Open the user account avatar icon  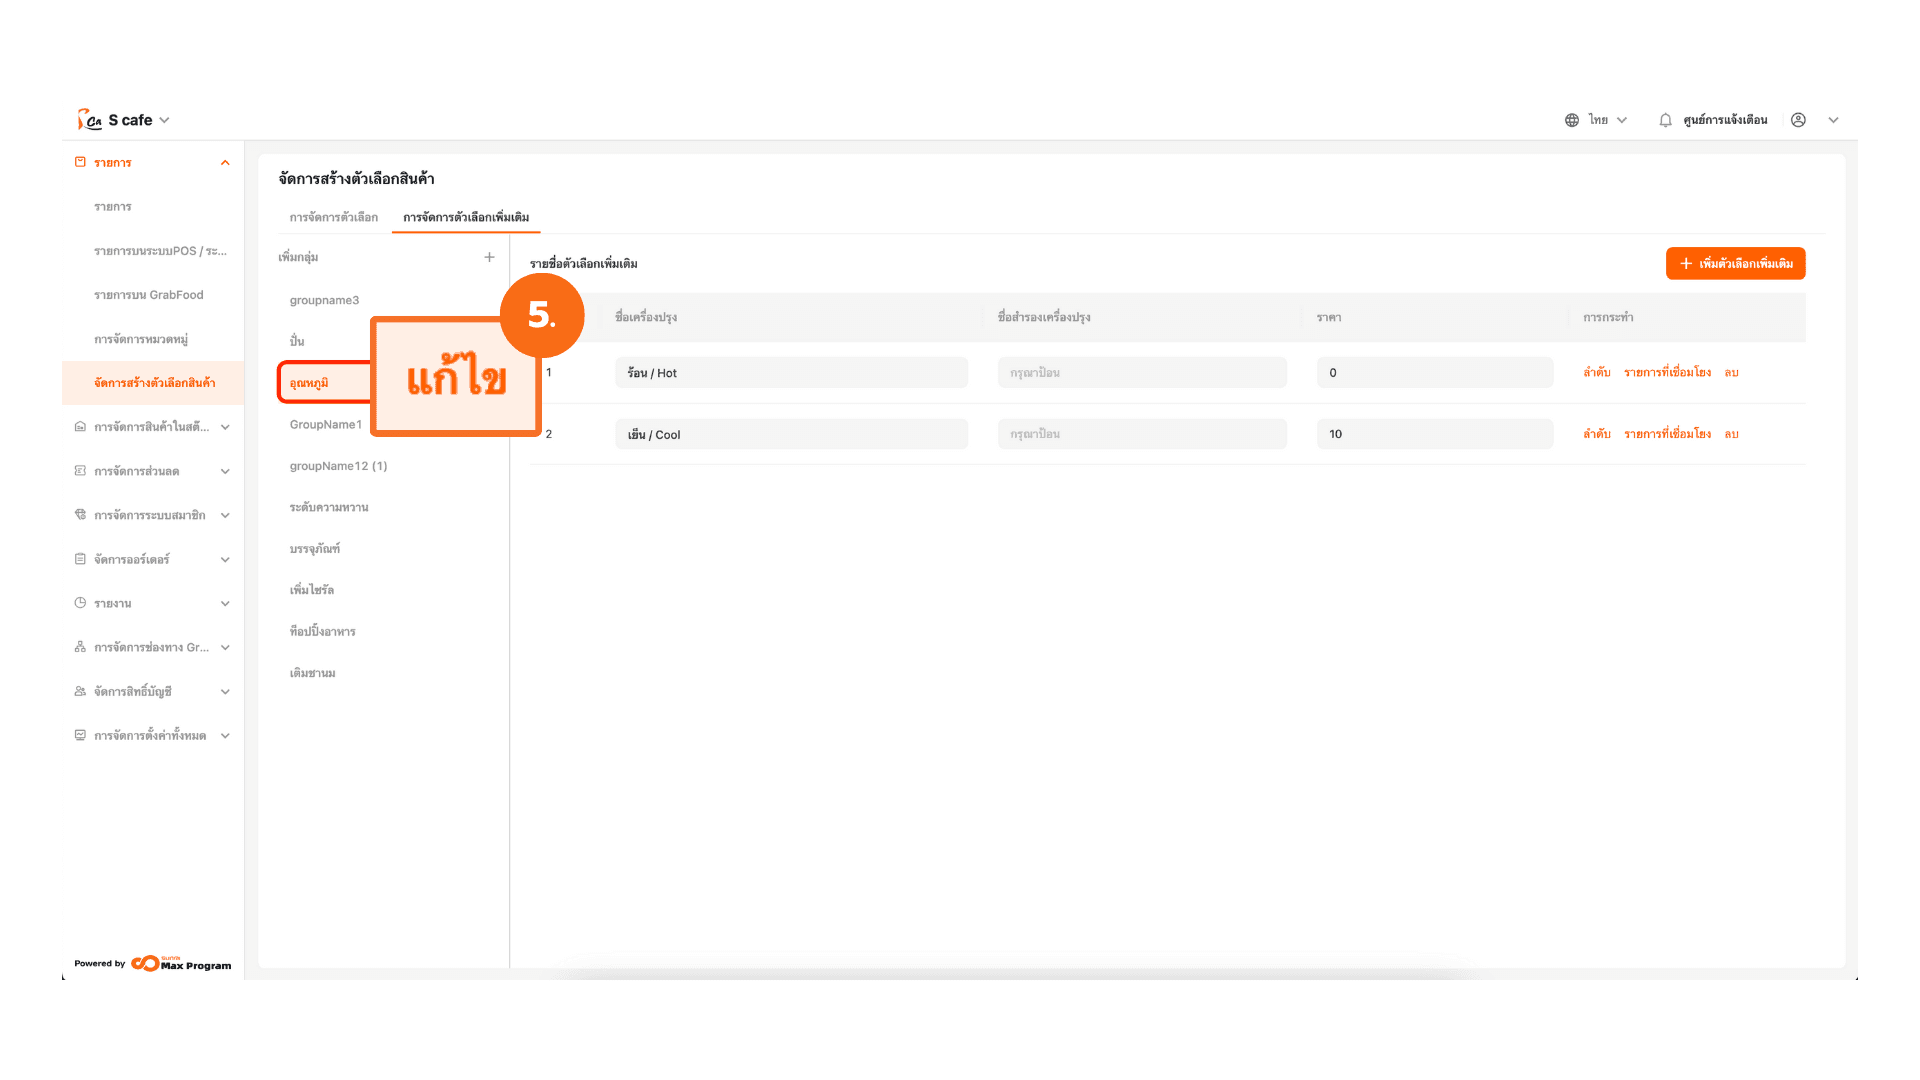point(1798,120)
